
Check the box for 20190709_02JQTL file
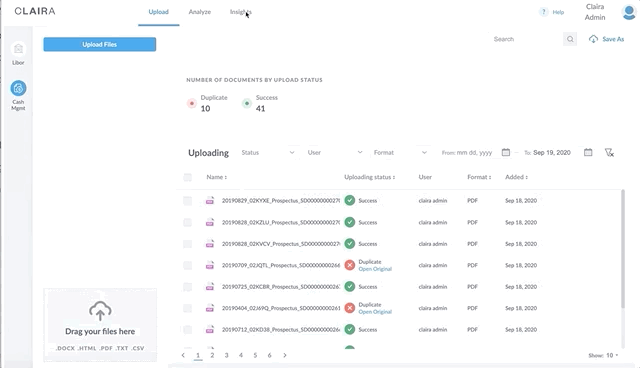pyautogui.click(x=188, y=265)
